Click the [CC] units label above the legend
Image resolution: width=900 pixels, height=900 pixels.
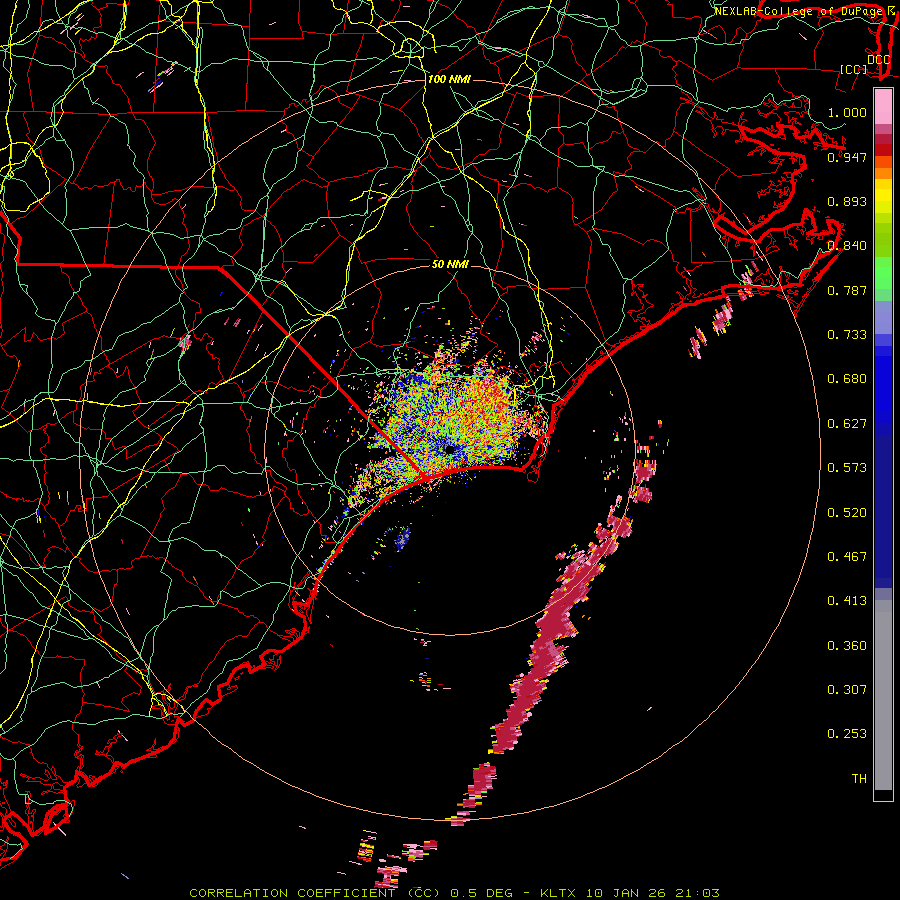pyautogui.click(x=853, y=69)
